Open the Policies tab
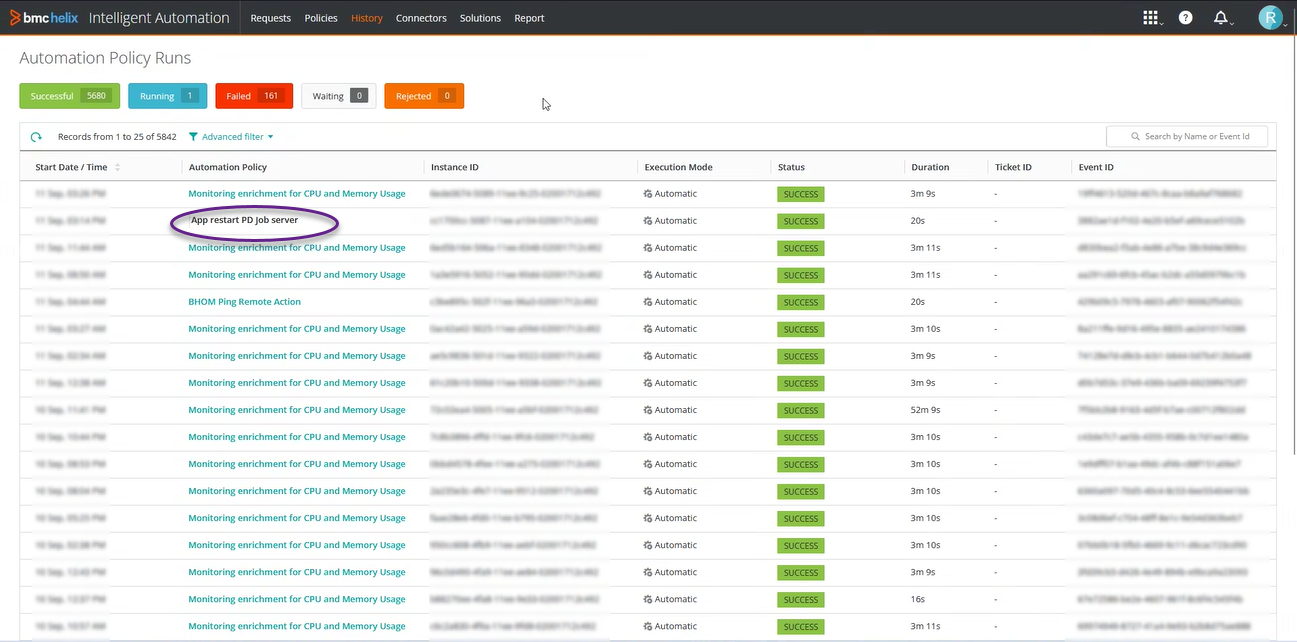Screen dimensions: 1297x642 tap(321, 18)
